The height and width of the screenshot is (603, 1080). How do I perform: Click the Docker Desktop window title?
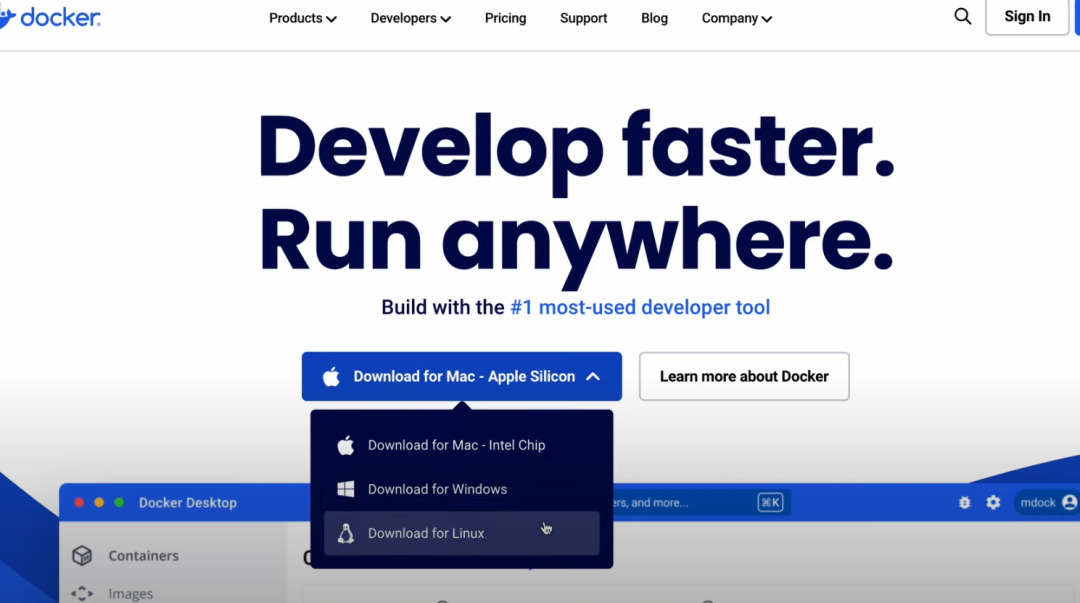pyautogui.click(x=187, y=502)
